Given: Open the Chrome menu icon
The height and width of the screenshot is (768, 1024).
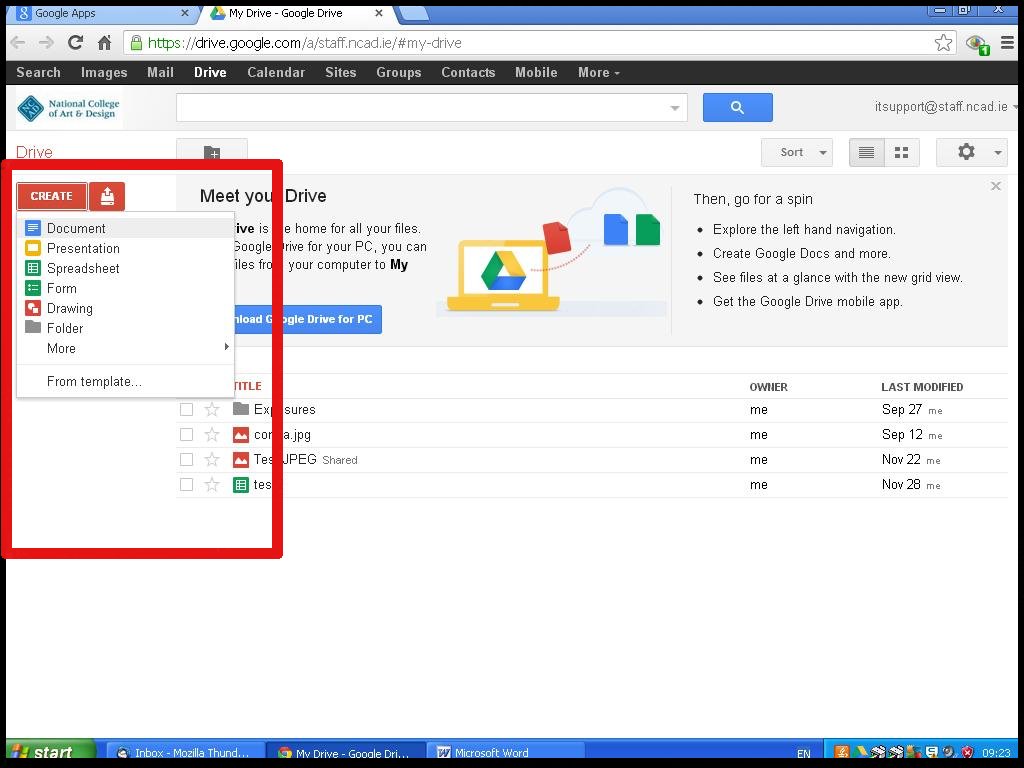Looking at the screenshot, I should click(1008, 43).
